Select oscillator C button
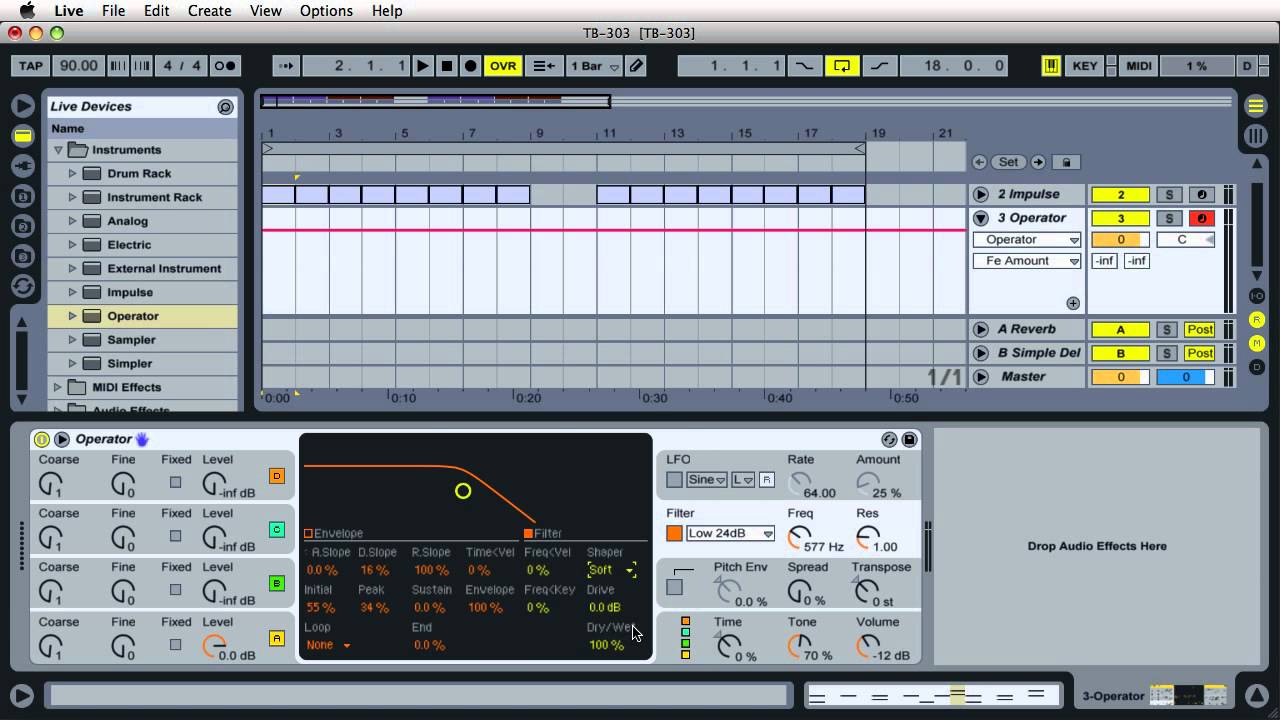Image resolution: width=1280 pixels, height=720 pixels. coord(277,530)
